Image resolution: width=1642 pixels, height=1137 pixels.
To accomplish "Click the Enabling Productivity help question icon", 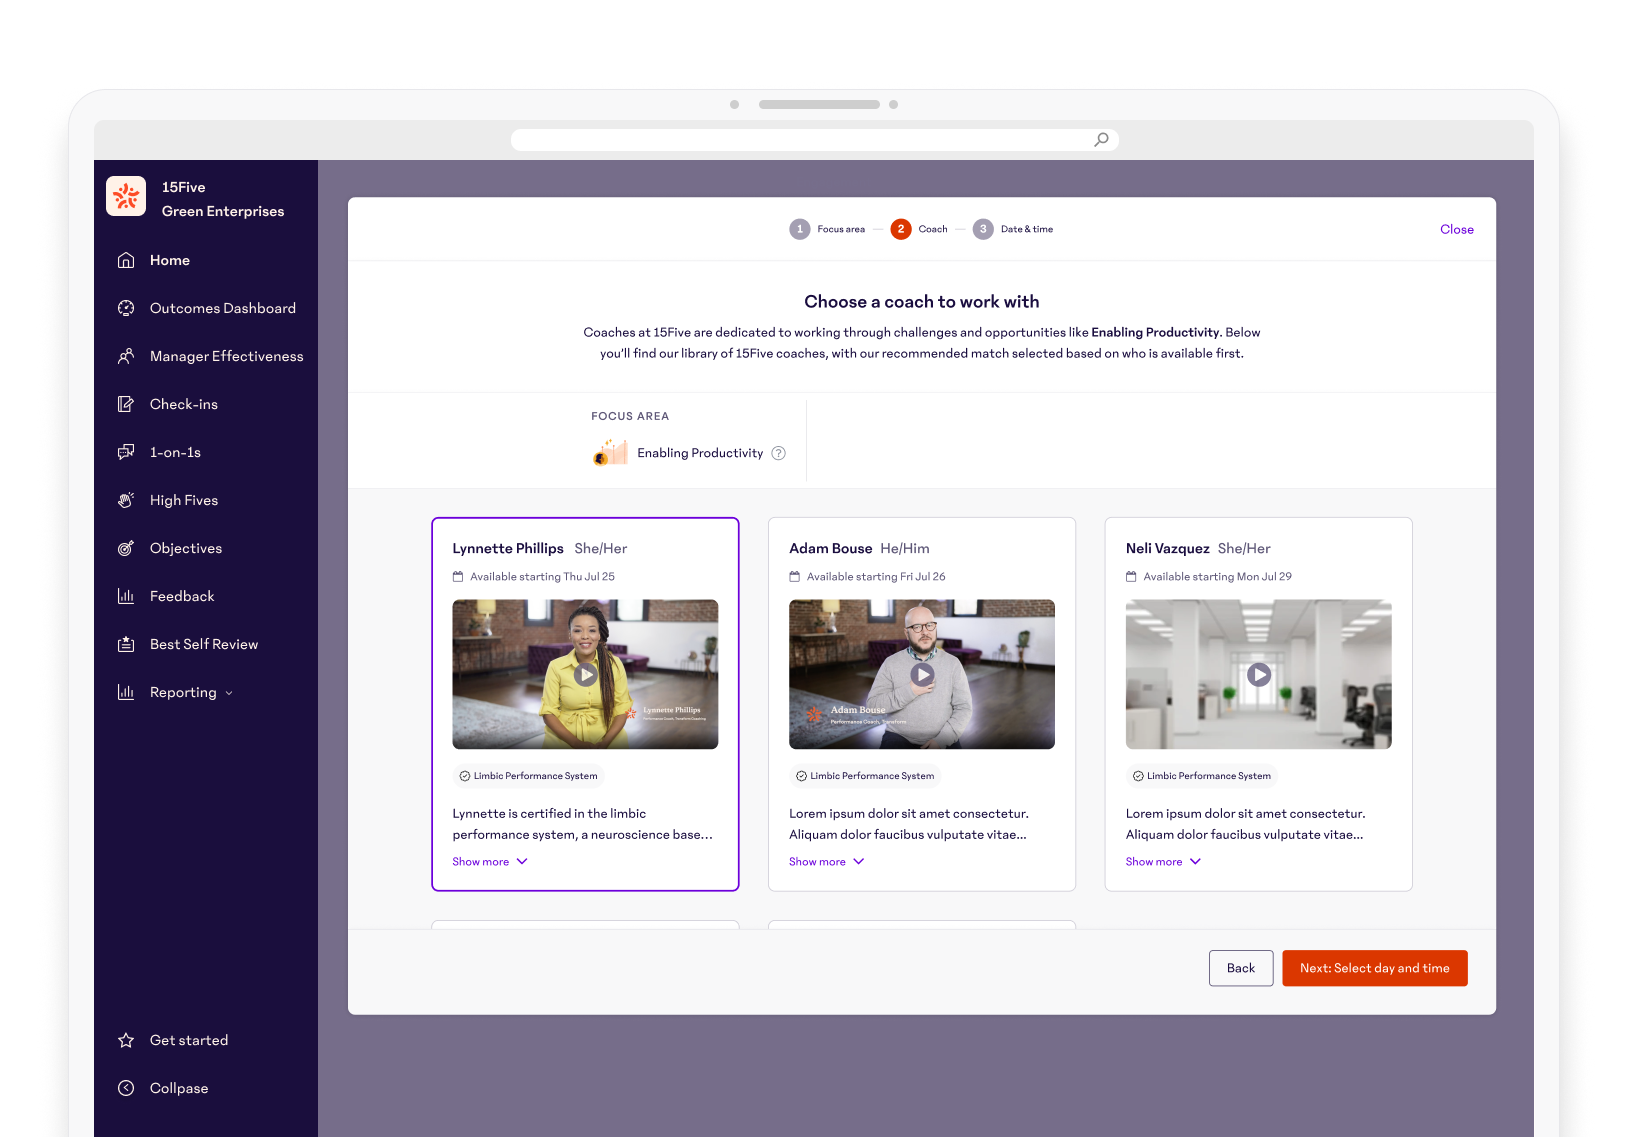I will coord(779,453).
